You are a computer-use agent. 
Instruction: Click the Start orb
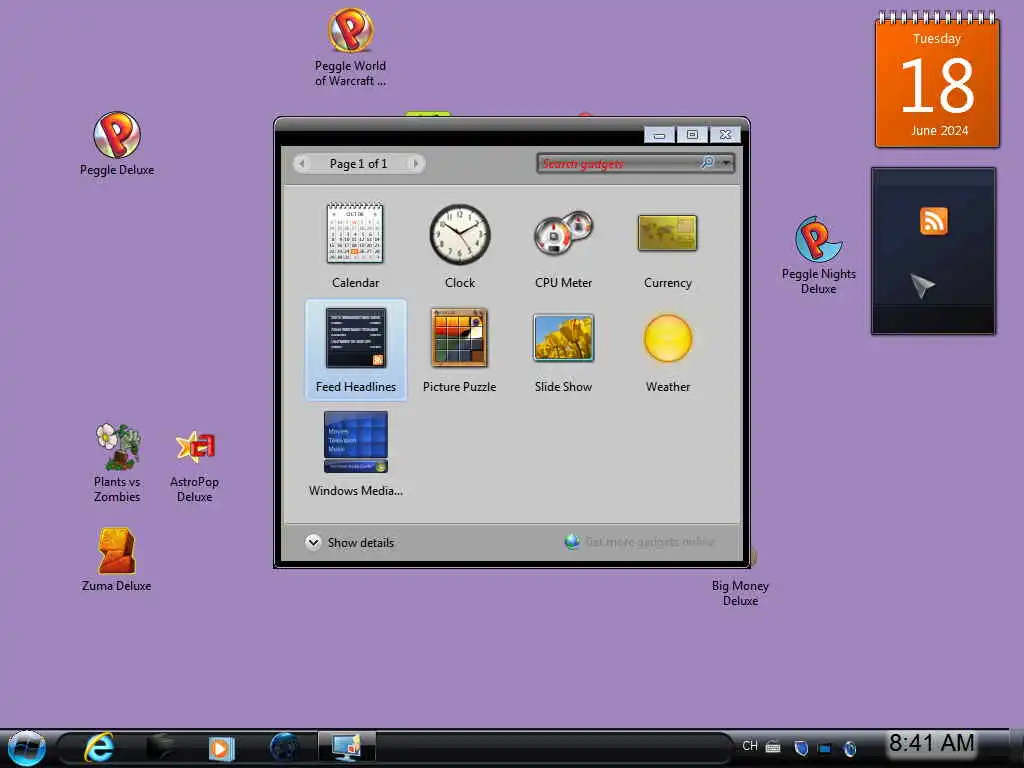click(x=27, y=748)
